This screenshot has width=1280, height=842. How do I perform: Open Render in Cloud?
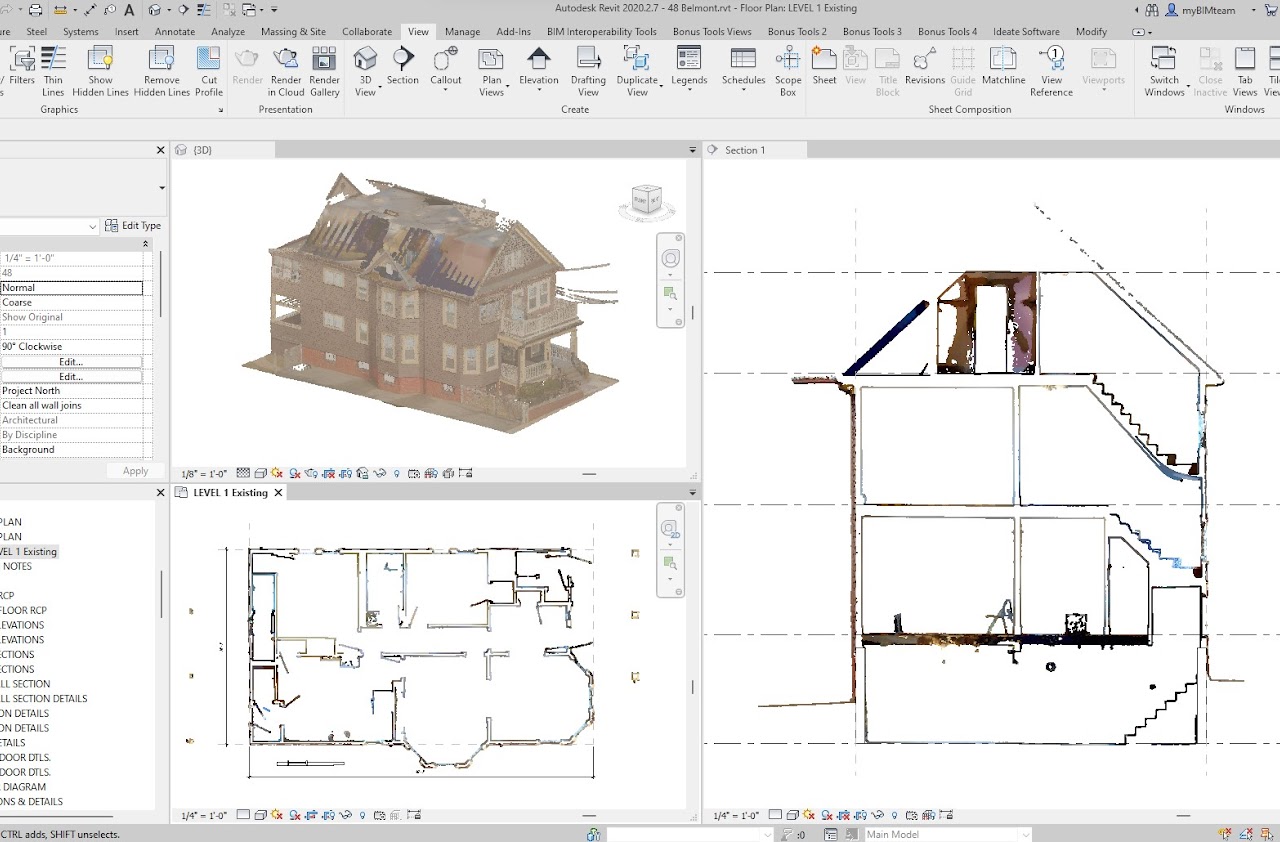tap(286, 71)
